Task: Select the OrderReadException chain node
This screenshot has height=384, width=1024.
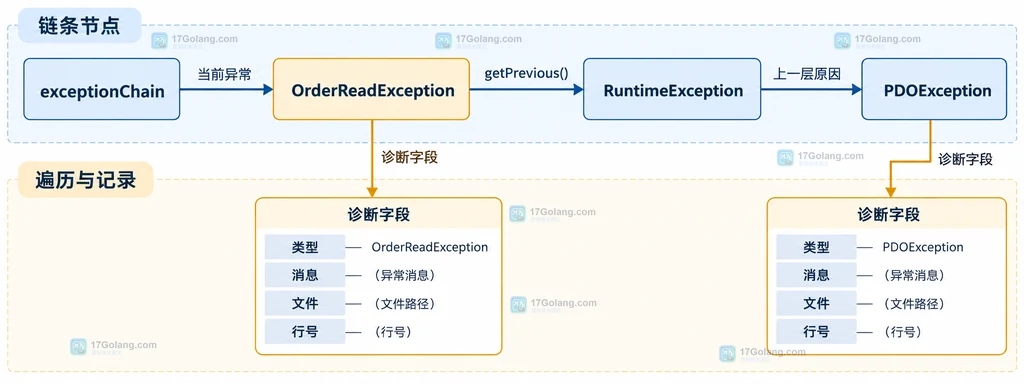Action: pos(371,89)
